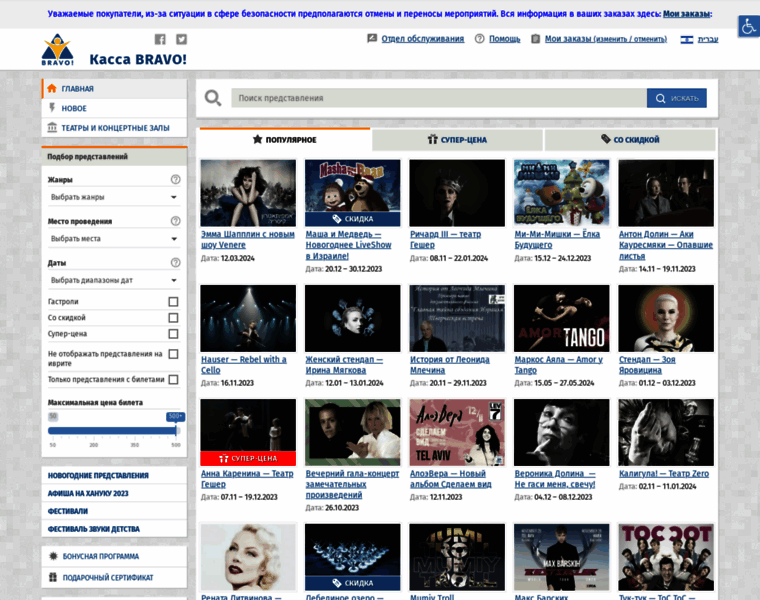Open the Даты help question icon
Image resolution: width=760 pixels, height=600 pixels.
point(175,263)
